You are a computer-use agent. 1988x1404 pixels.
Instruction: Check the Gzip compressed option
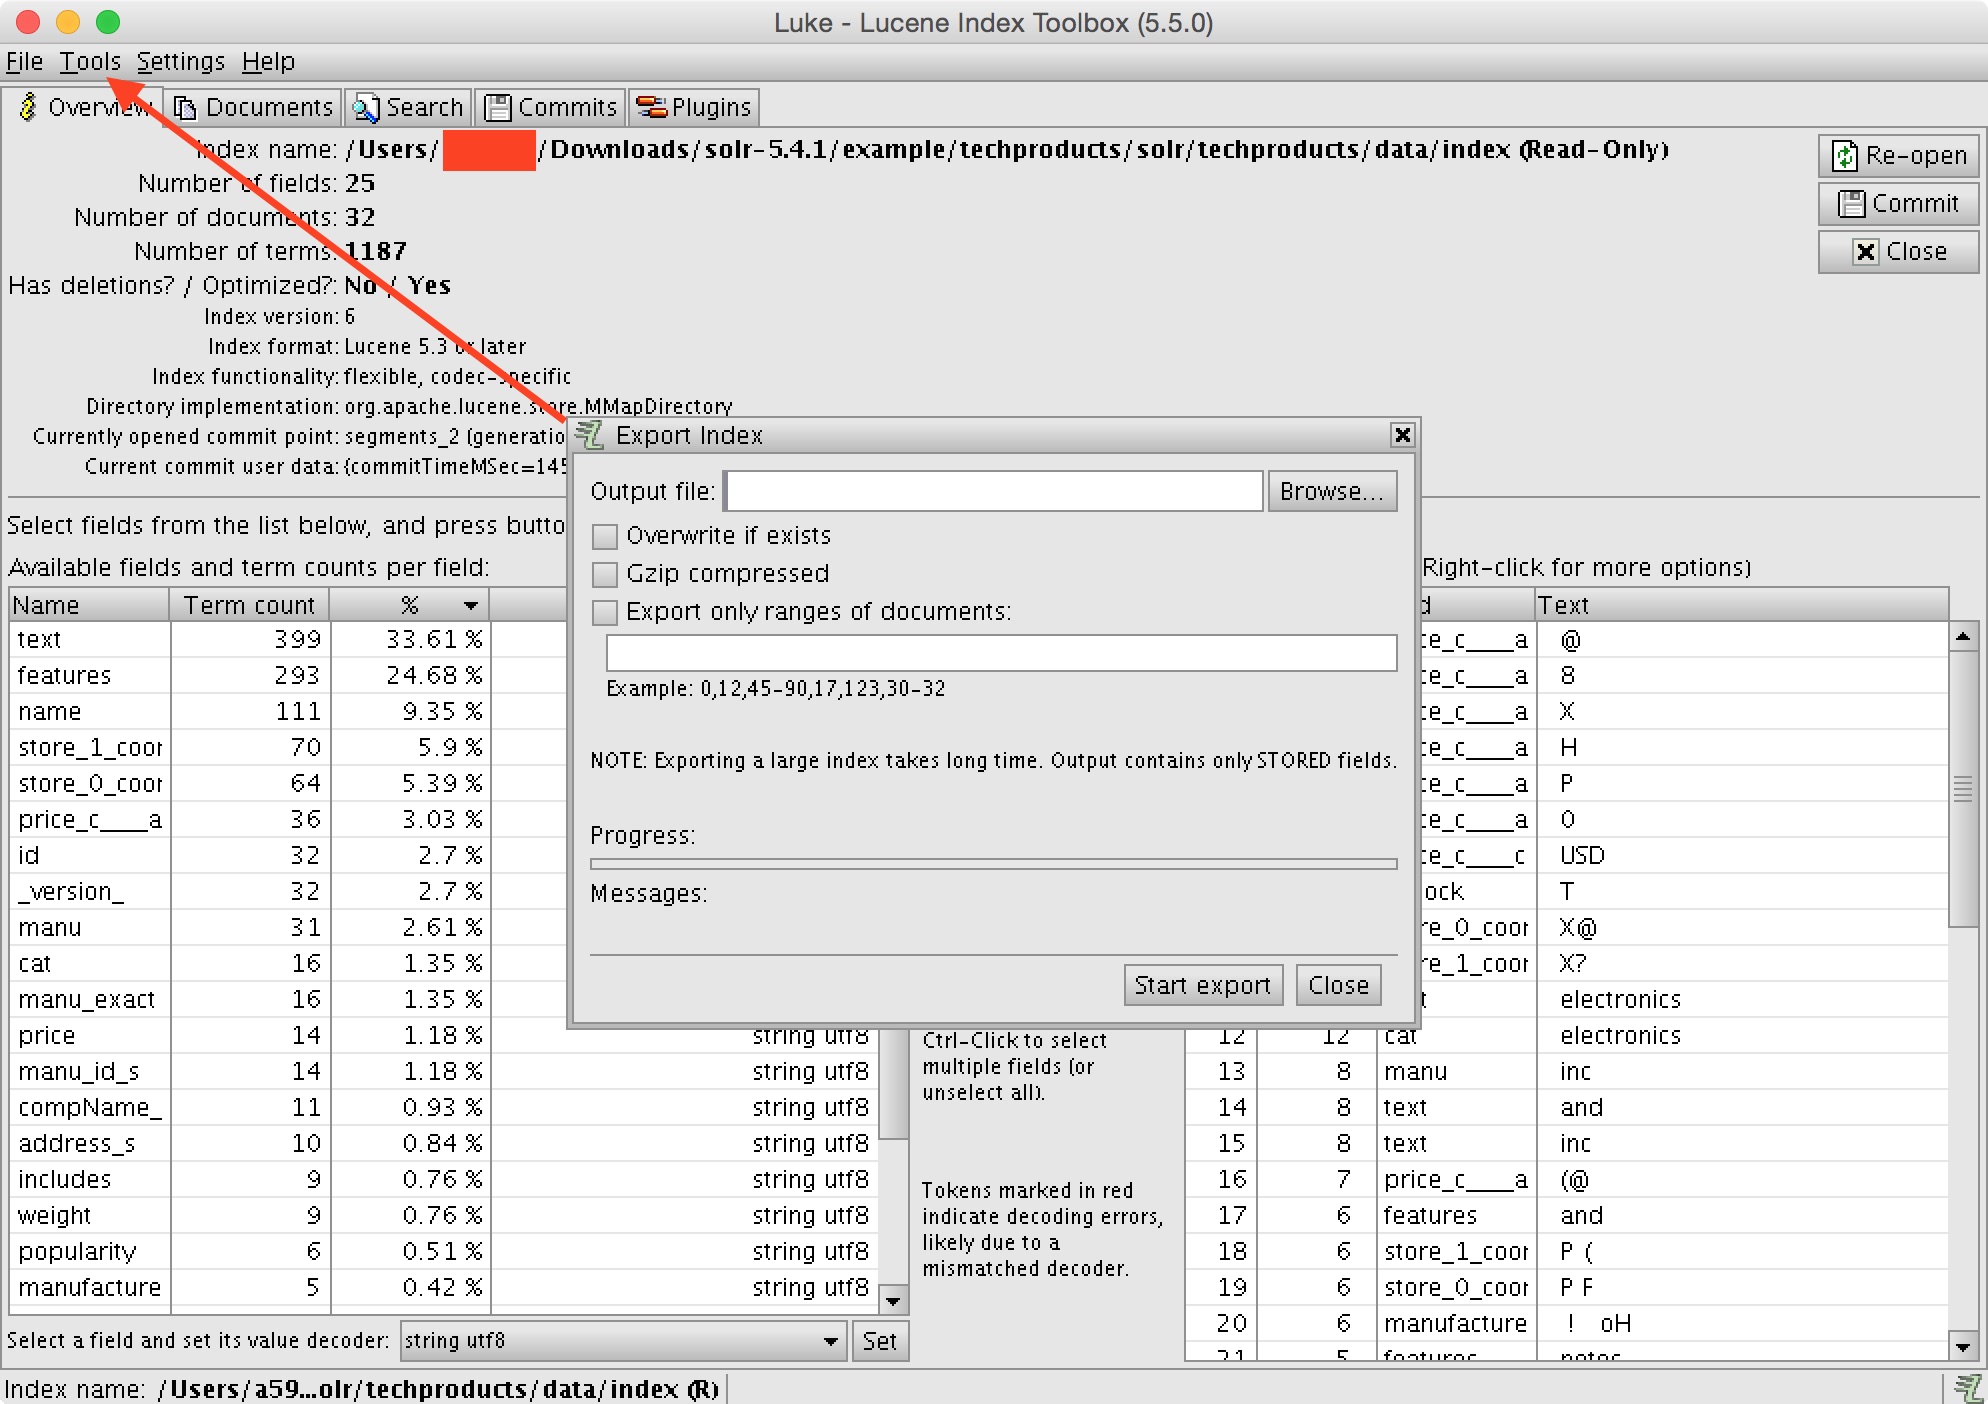coord(604,574)
